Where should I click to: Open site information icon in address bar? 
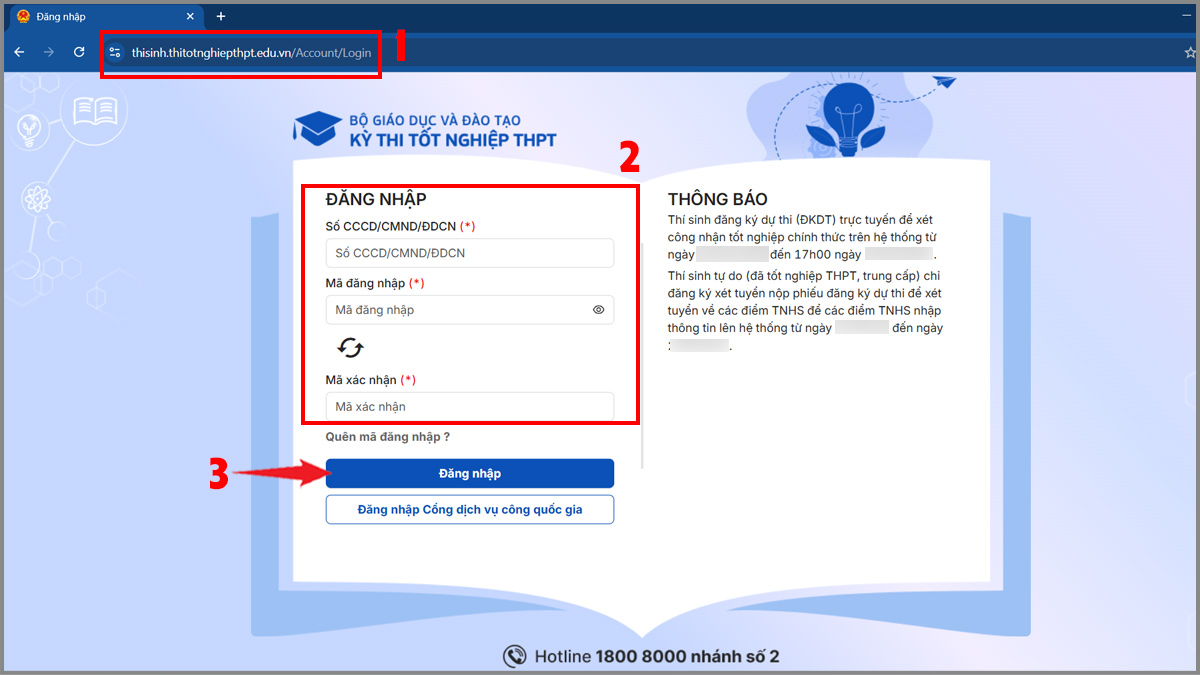coord(115,52)
